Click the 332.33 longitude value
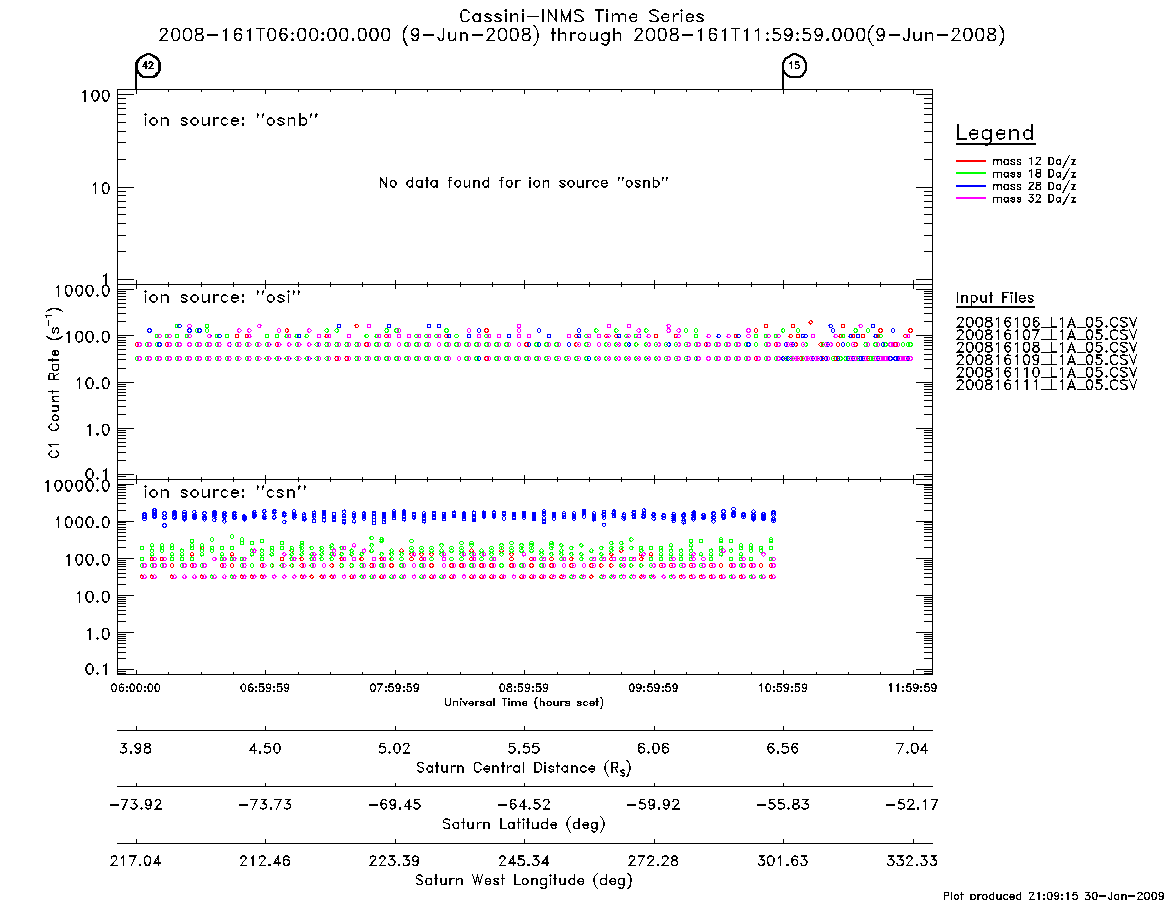This screenshot has height=900, width=1165. [x=912, y=861]
